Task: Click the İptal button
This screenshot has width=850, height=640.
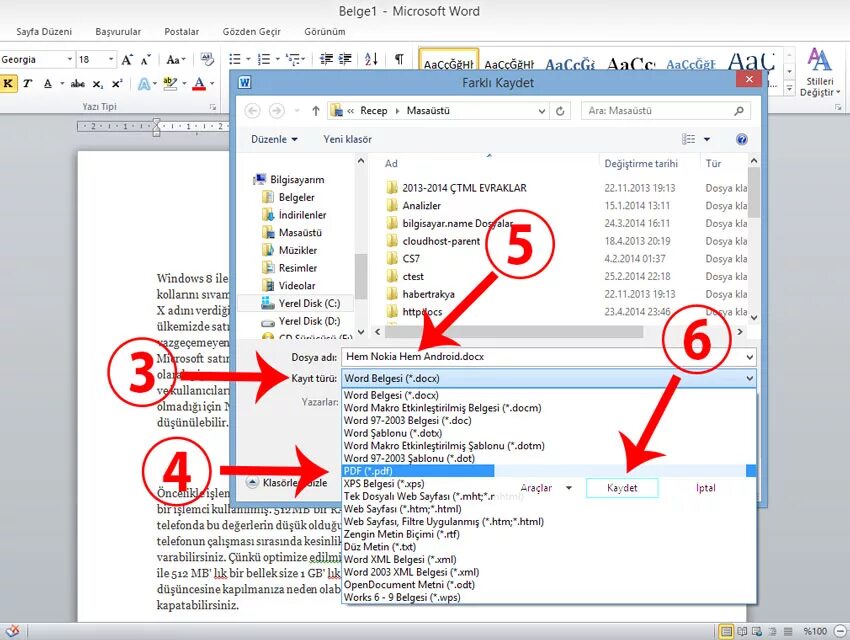Action: tap(706, 488)
